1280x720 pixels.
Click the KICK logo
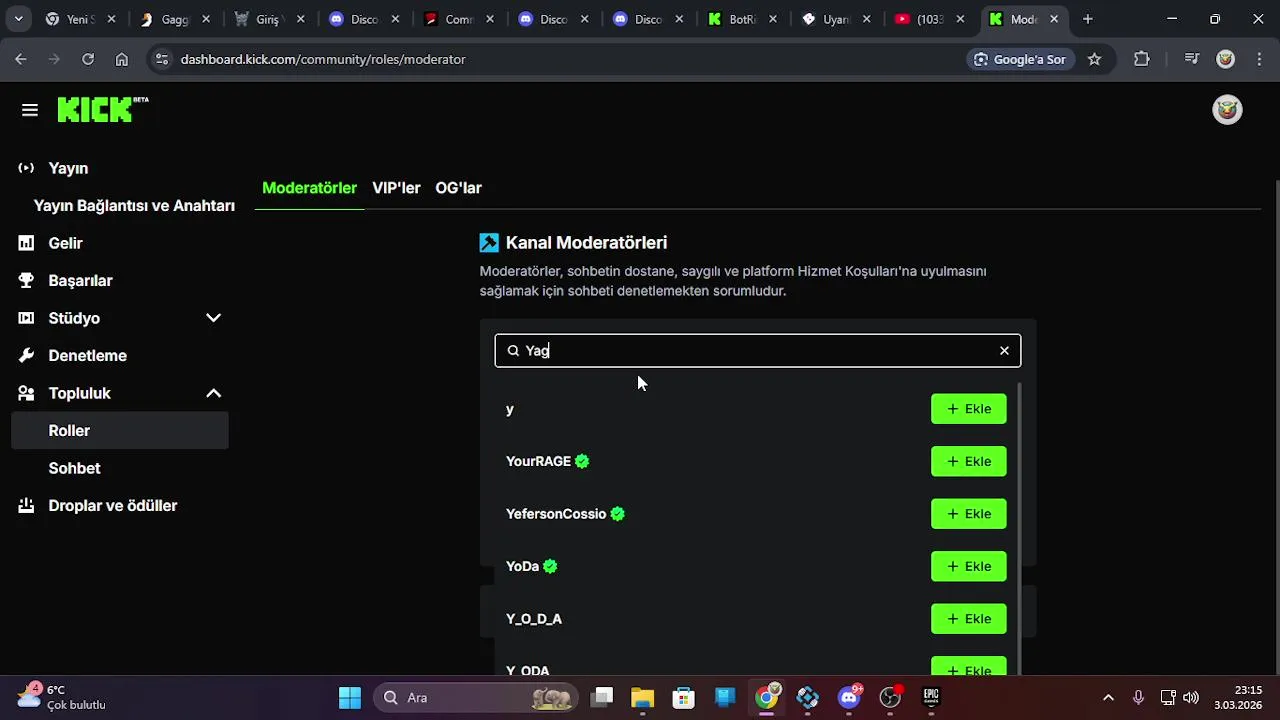pos(102,109)
